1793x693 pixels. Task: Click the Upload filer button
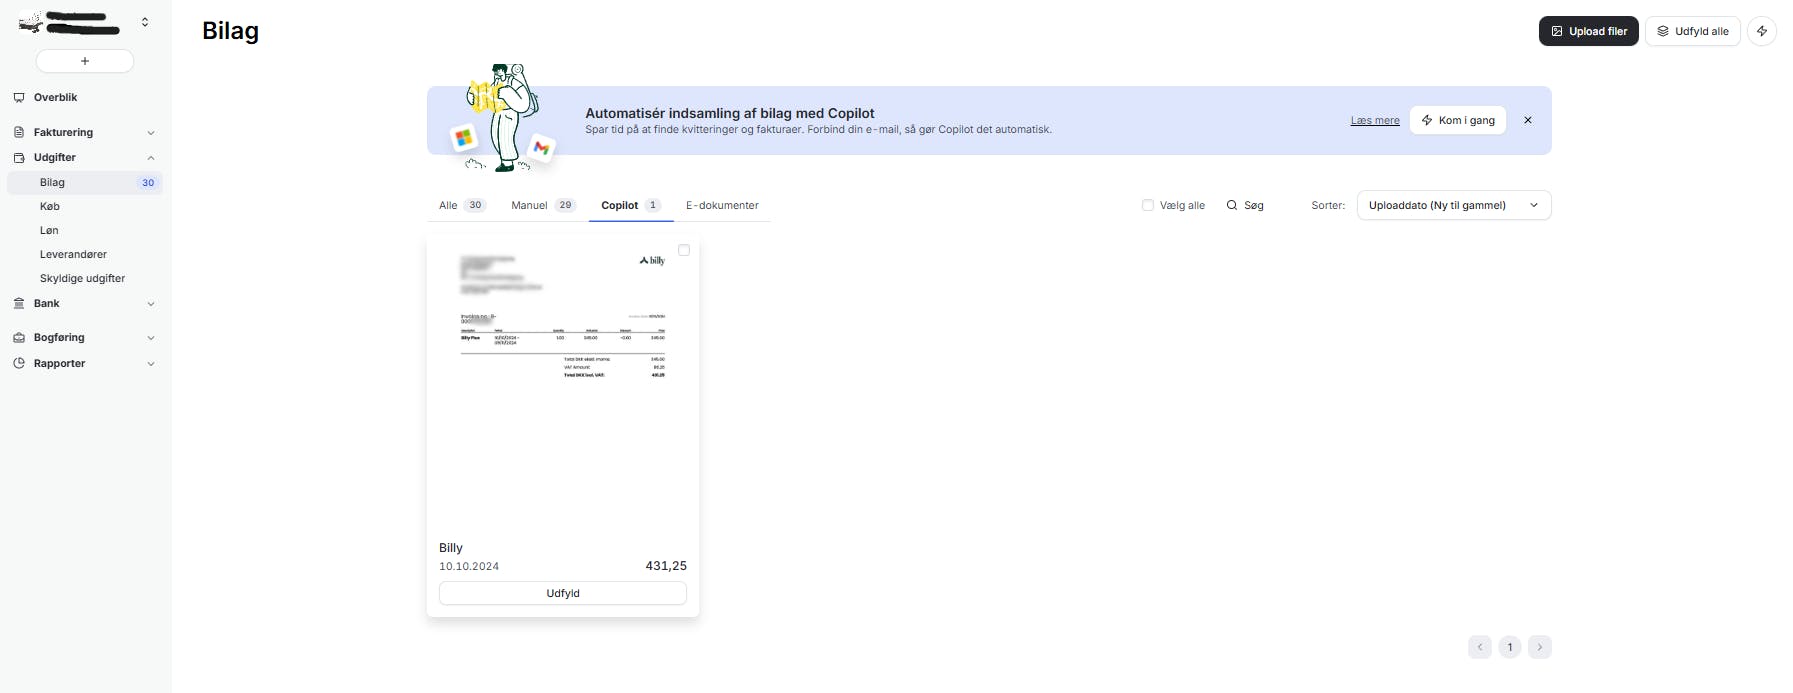(1588, 31)
